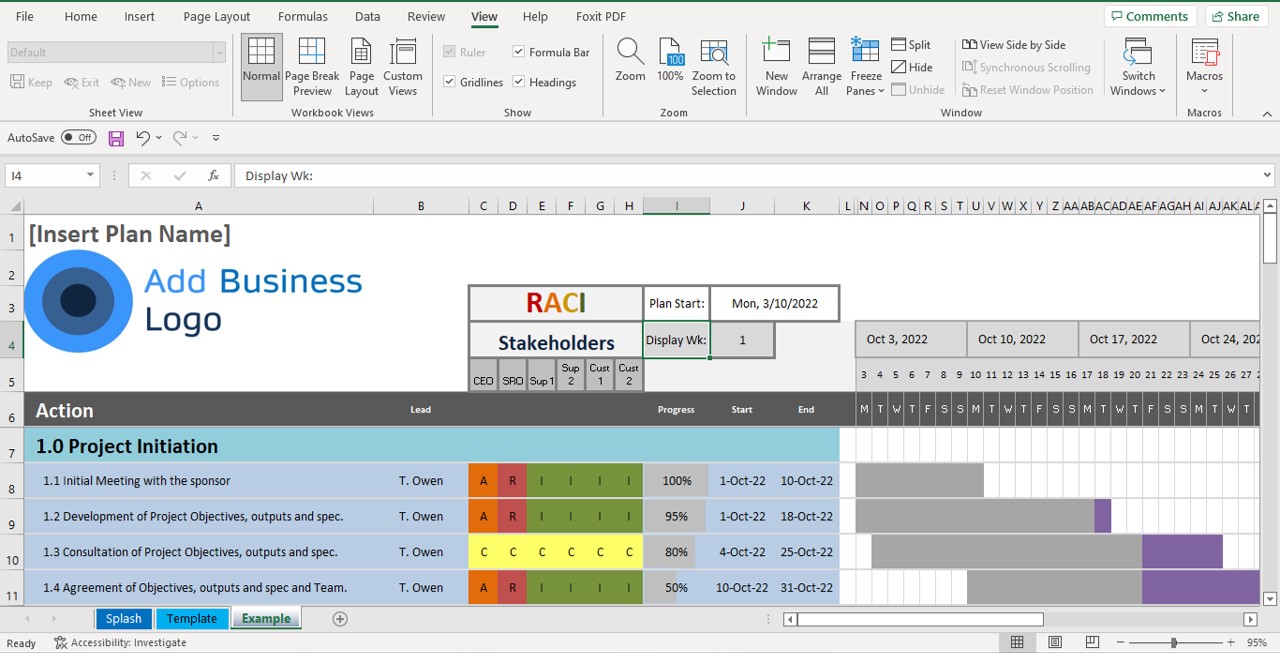Open Page Break Preview
This screenshot has width=1280, height=653.
312,67
